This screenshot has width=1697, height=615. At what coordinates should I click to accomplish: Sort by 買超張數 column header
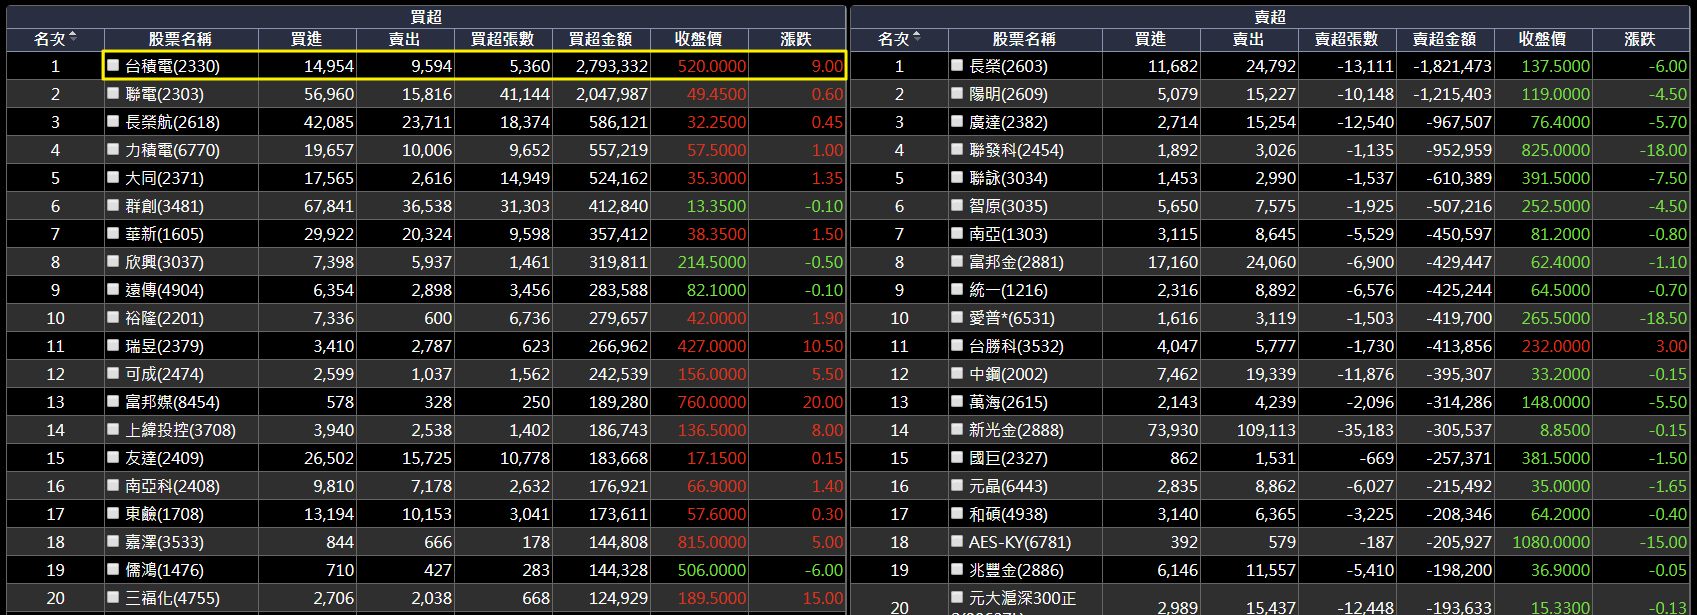point(503,39)
